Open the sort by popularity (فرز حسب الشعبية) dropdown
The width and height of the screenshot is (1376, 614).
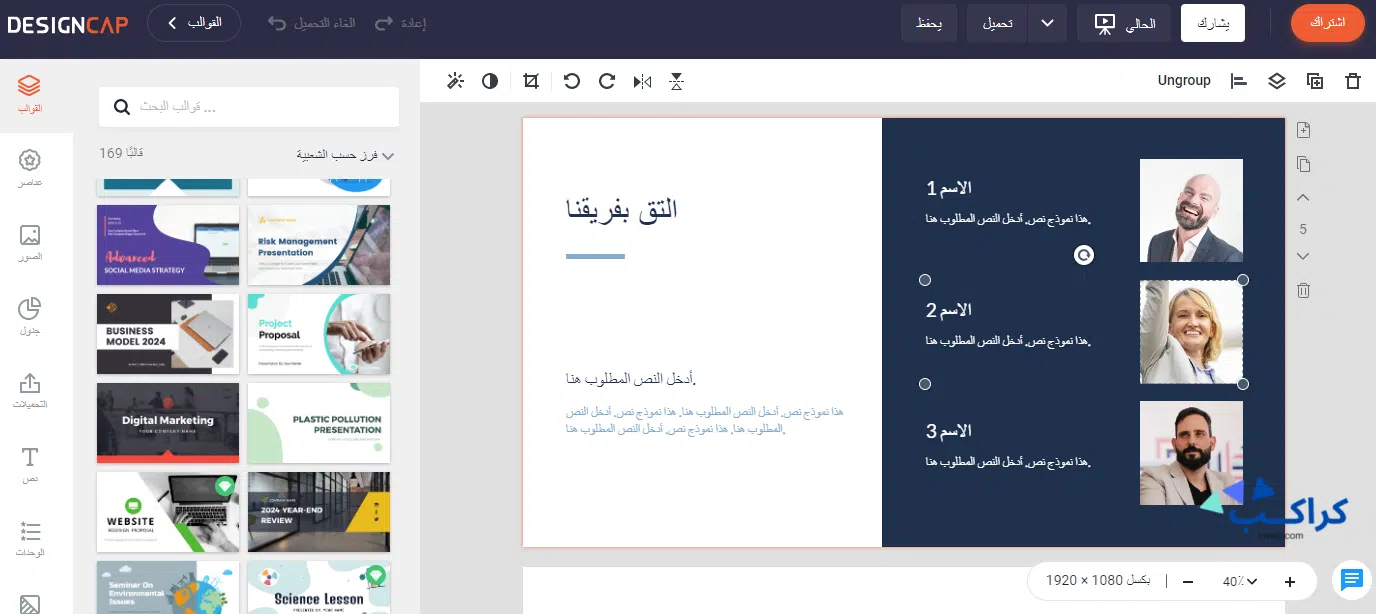click(345, 155)
